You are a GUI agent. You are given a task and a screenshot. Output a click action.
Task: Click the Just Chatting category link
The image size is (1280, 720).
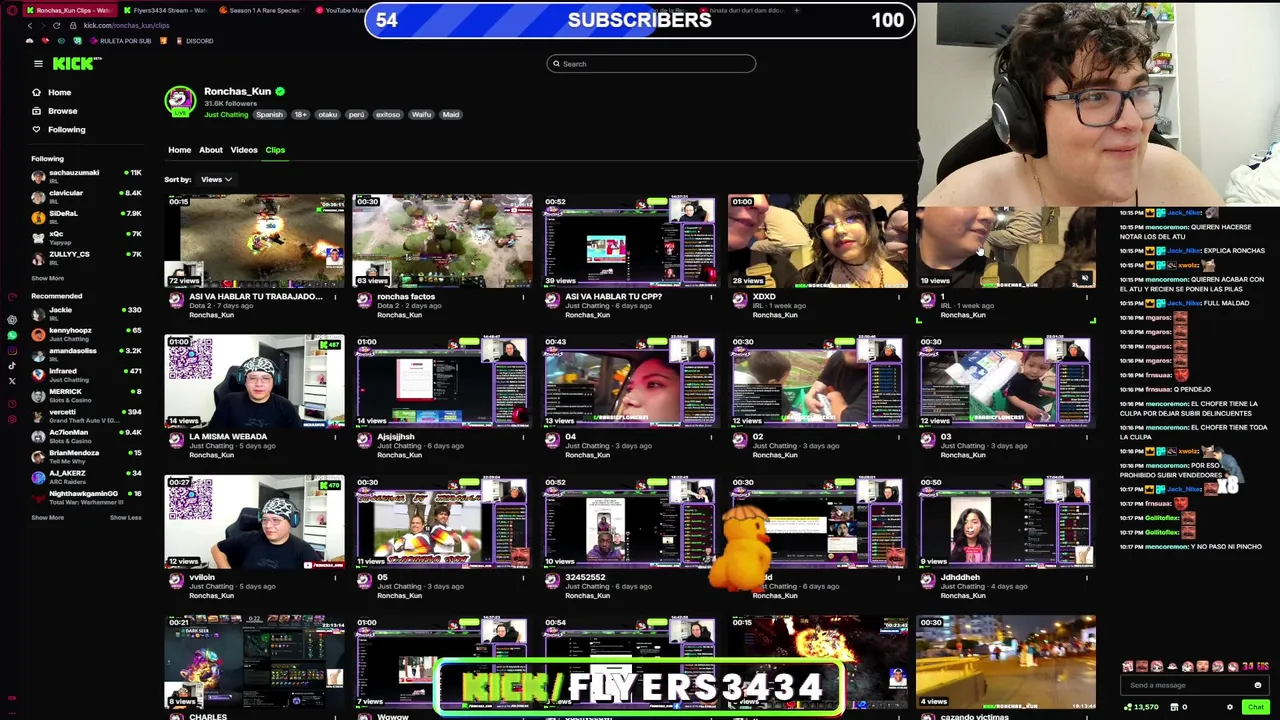[x=226, y=115]
